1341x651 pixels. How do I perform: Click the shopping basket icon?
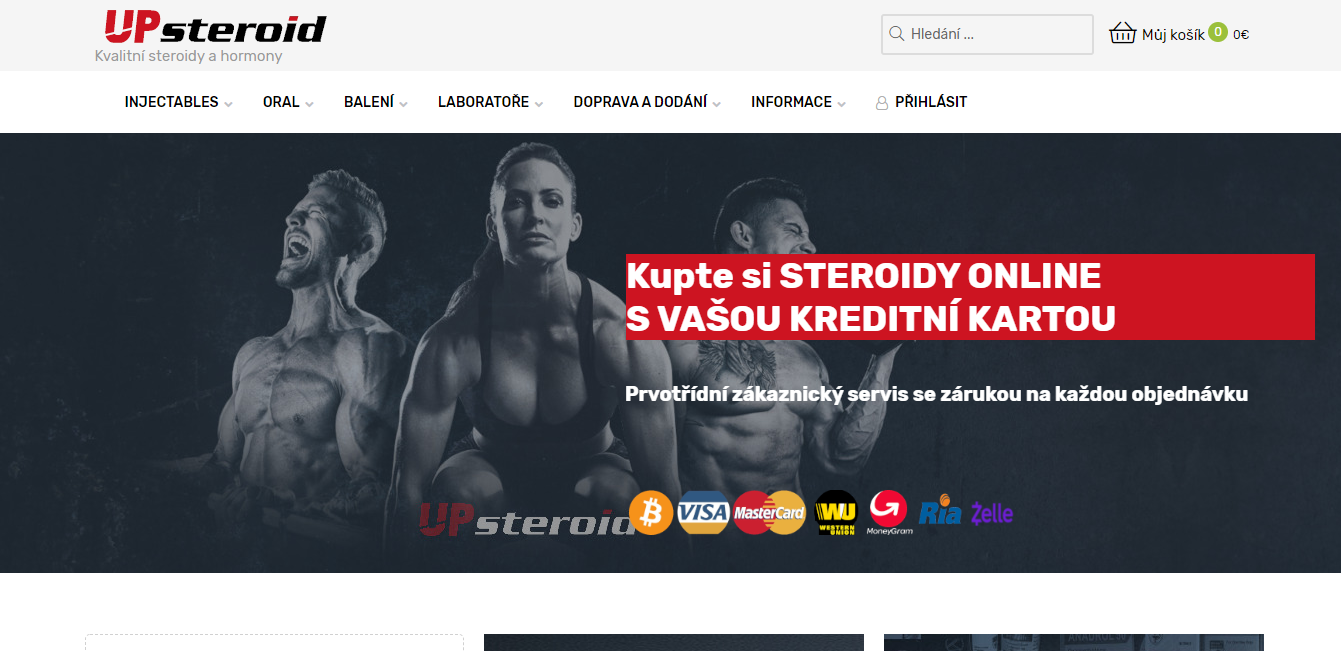pyautogui.click(x=1123, y=34)
